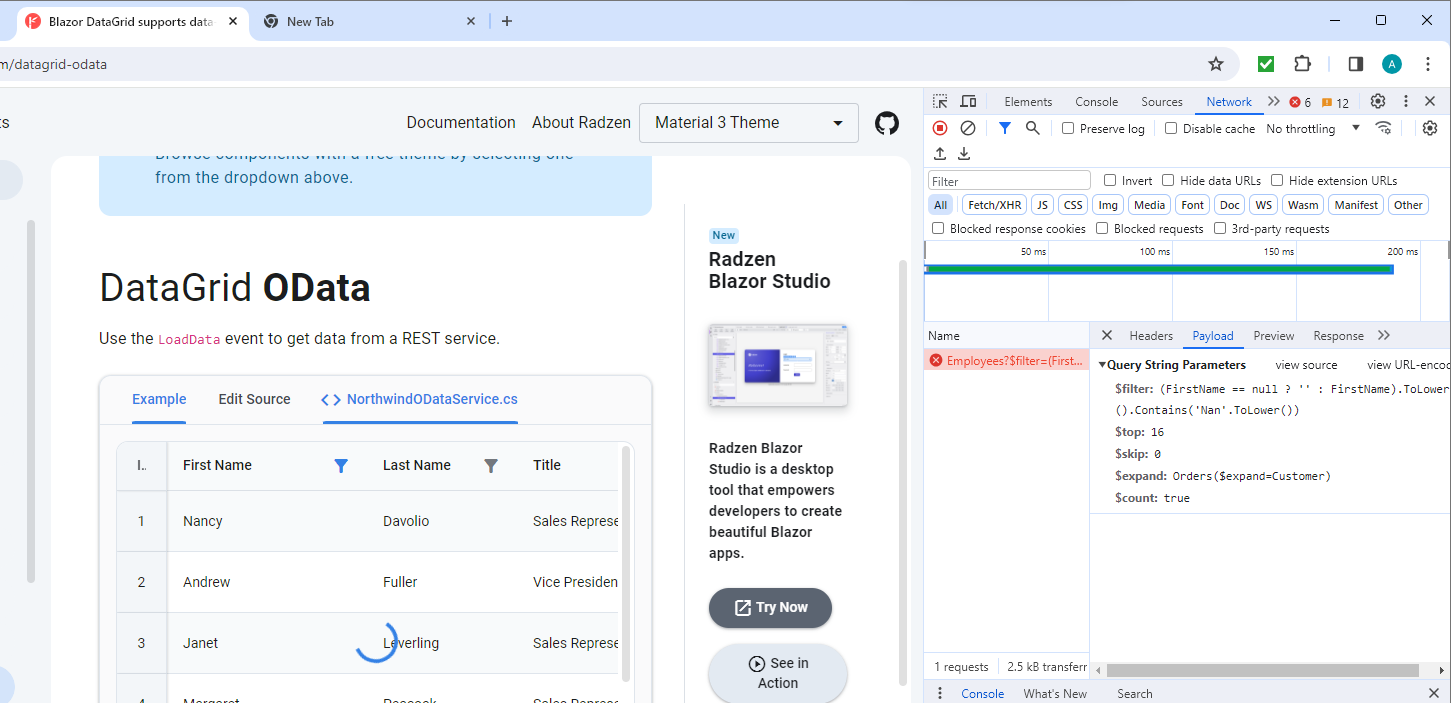Viewport: 1451px width, 703px height.
Task: Click the See in Action button
Action: coord(778,673)
